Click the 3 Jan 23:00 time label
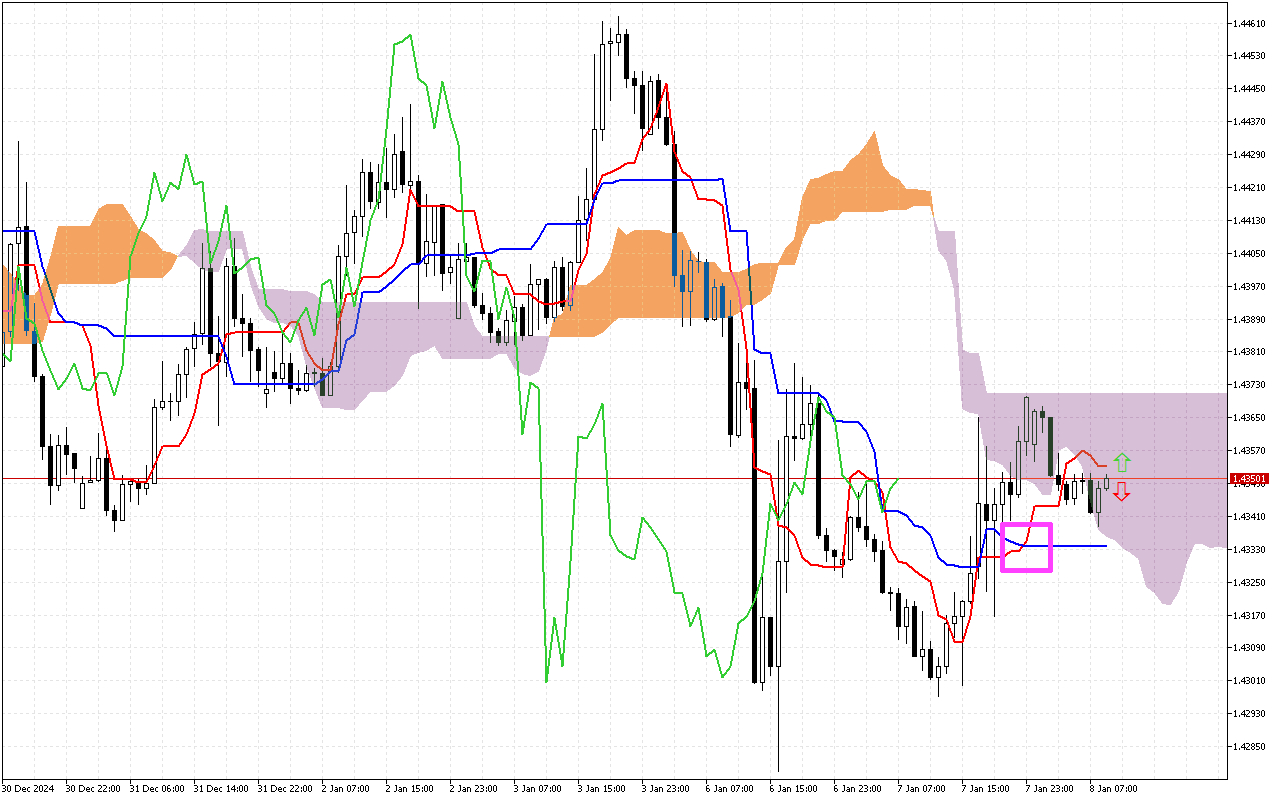 (x=666, y=789)
